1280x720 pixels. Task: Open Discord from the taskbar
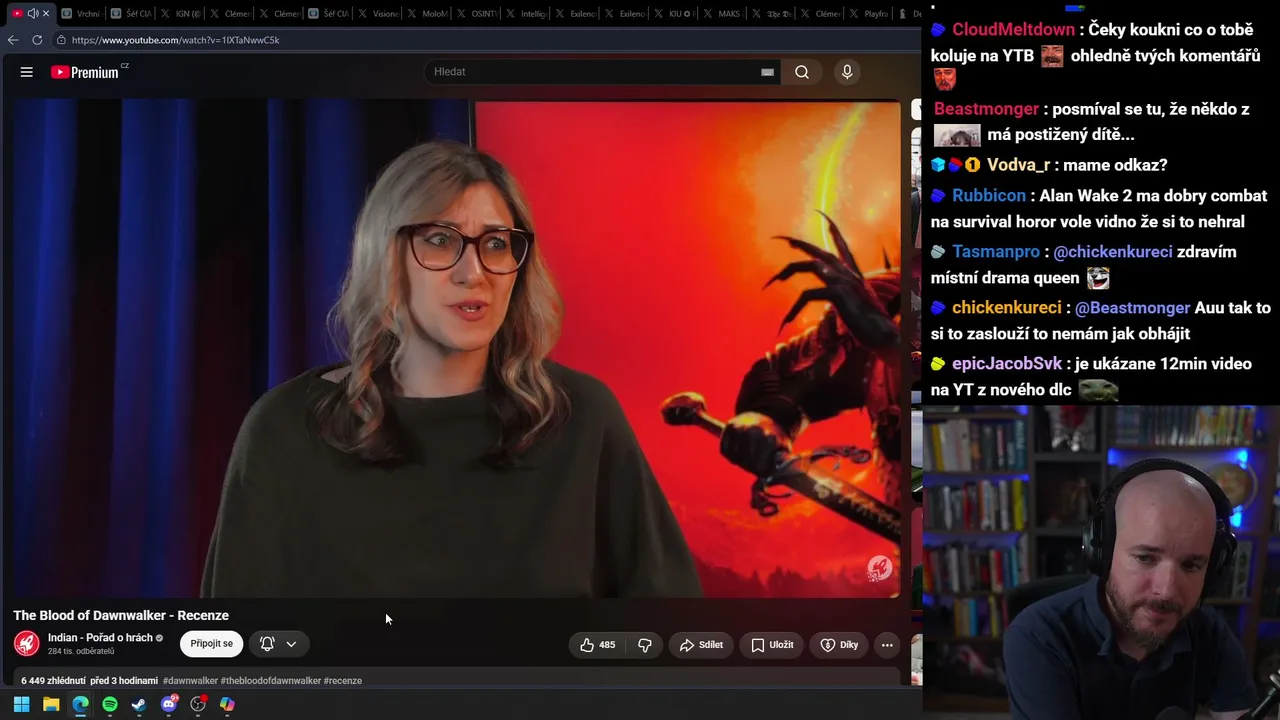click(x=169, y=704)
